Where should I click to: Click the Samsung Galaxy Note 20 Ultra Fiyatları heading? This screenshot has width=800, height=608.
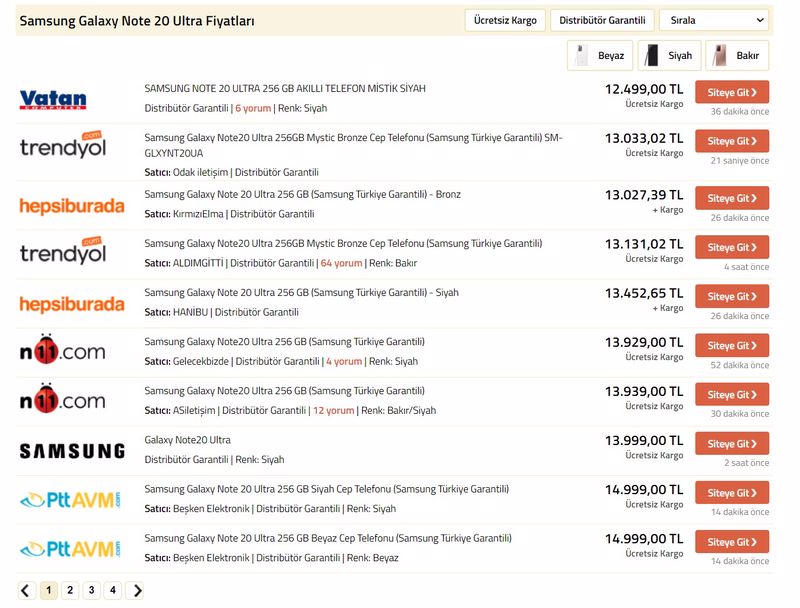coord(137,21)
